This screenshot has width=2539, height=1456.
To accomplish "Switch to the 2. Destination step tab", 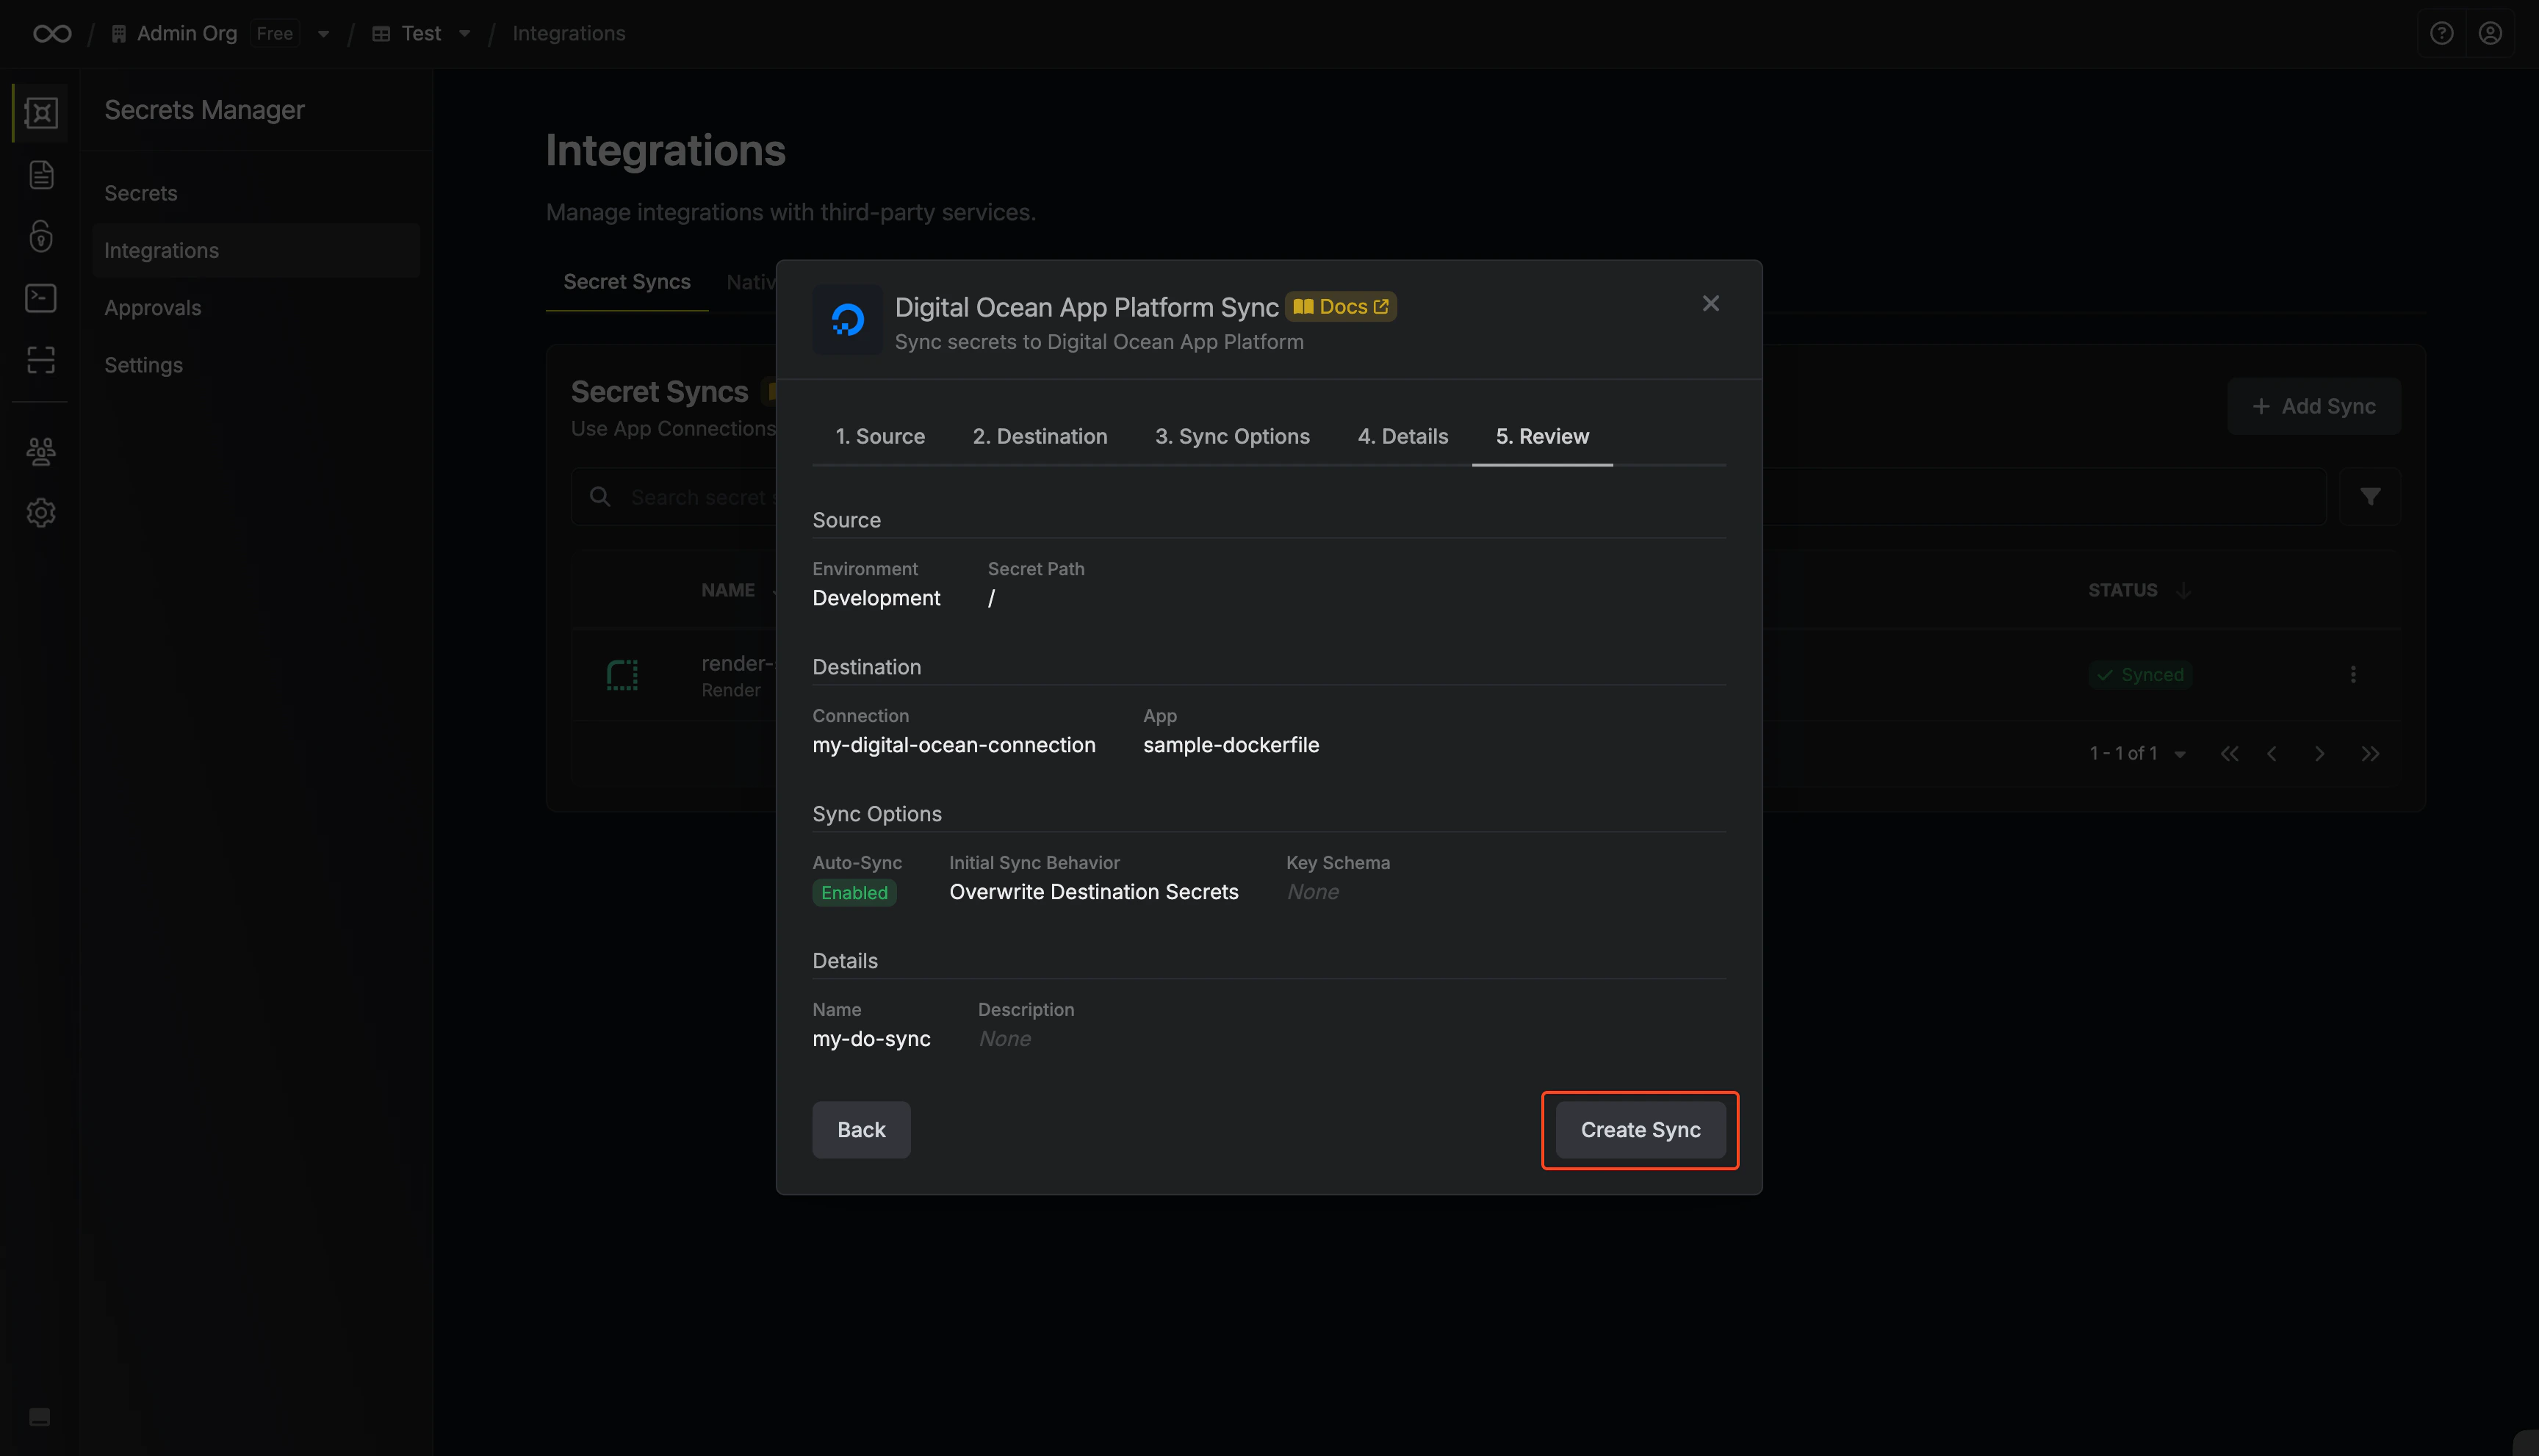I will [x=1040, y=436].
